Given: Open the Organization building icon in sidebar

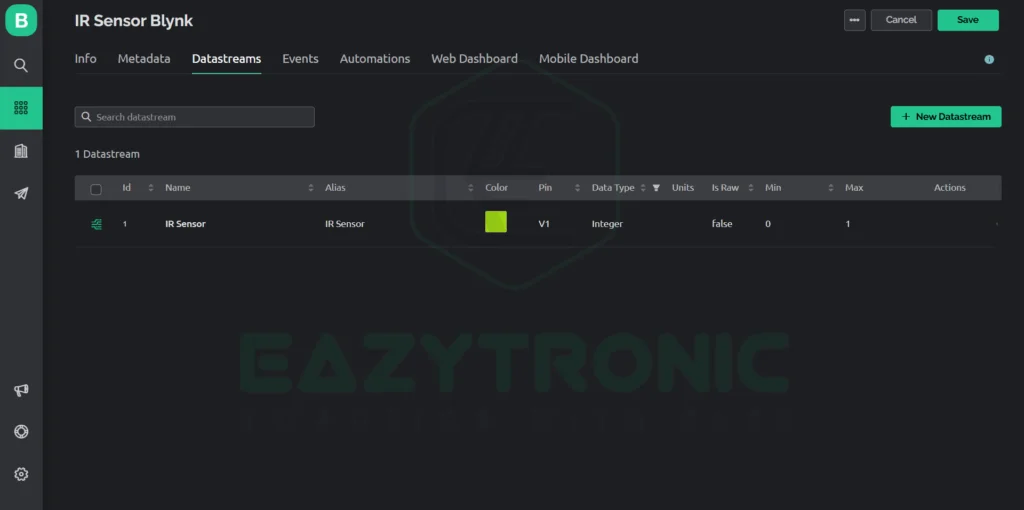Looking at the screenshot, I should click(x=21, y=151).
